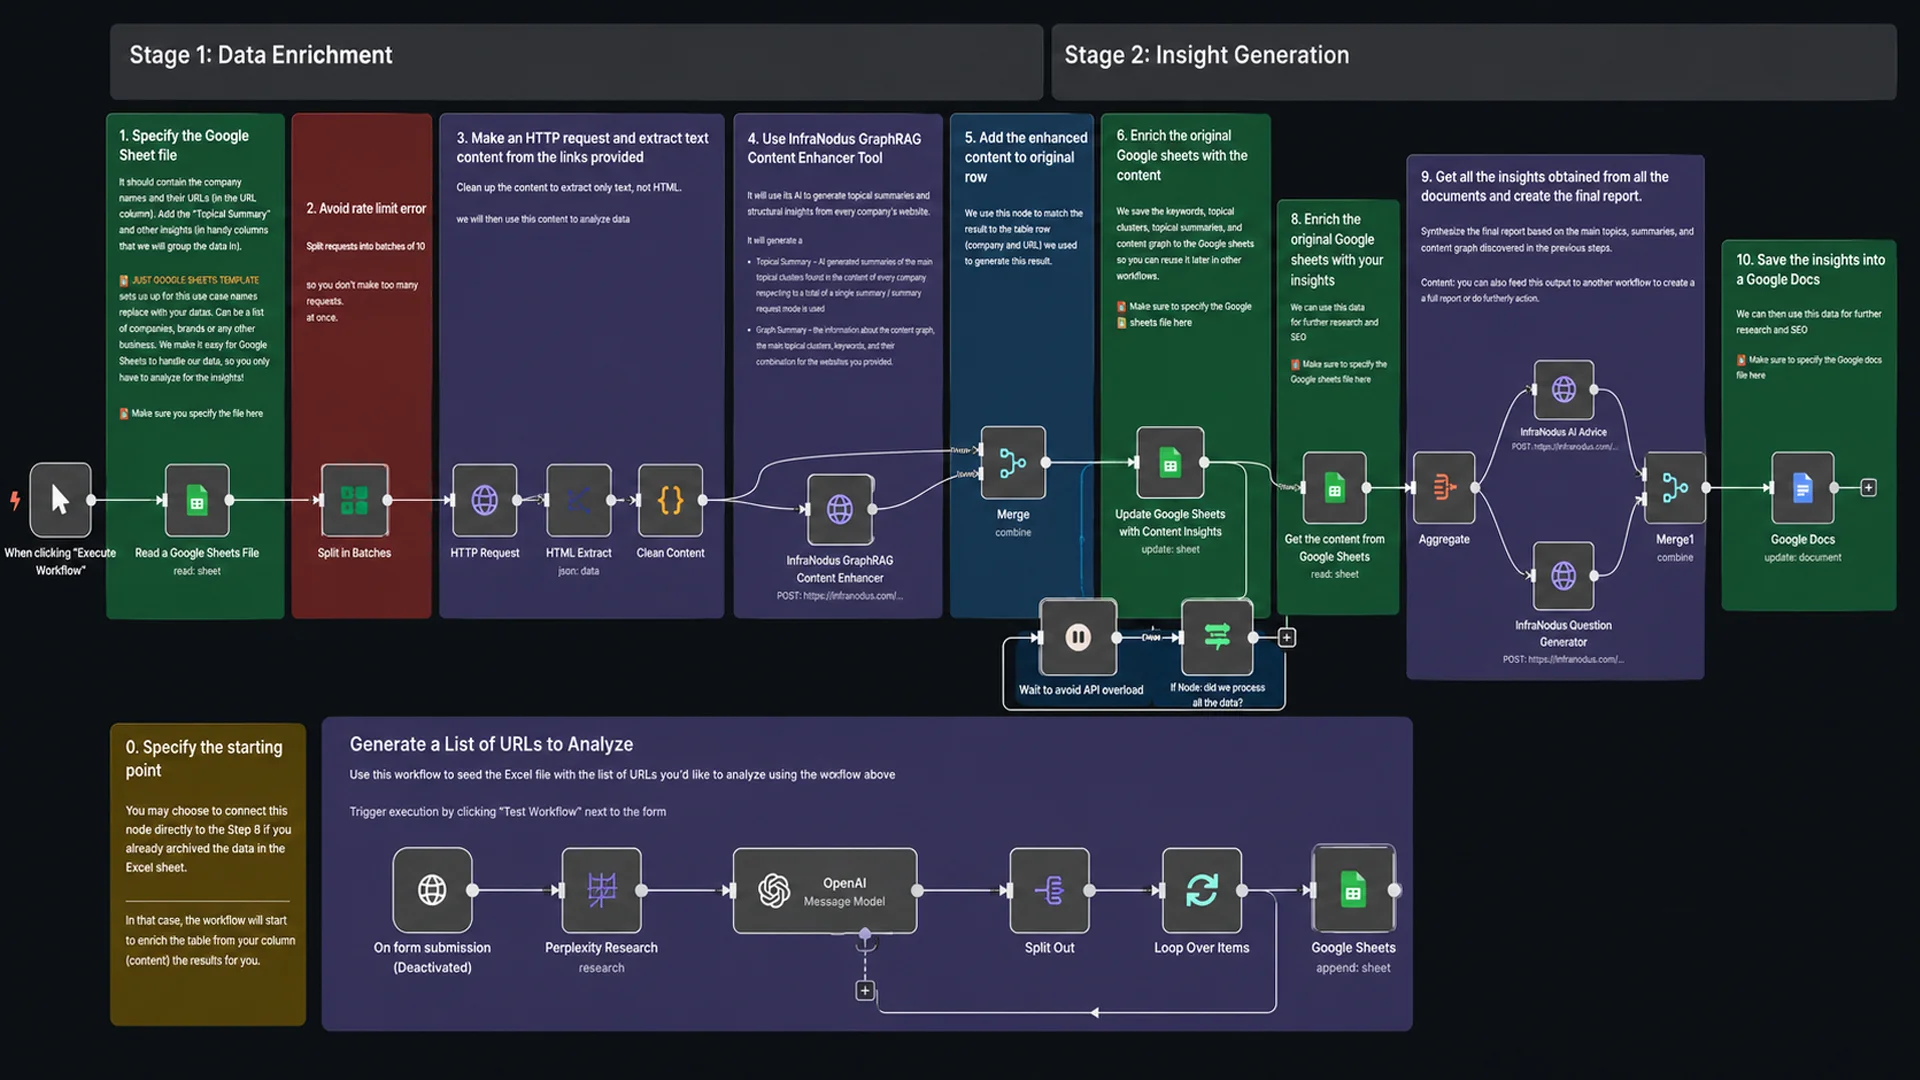Select the Google Docs update document node
This screenshot has height=1080, width=1920.
pyautogui.click(x=1803, y=488)
